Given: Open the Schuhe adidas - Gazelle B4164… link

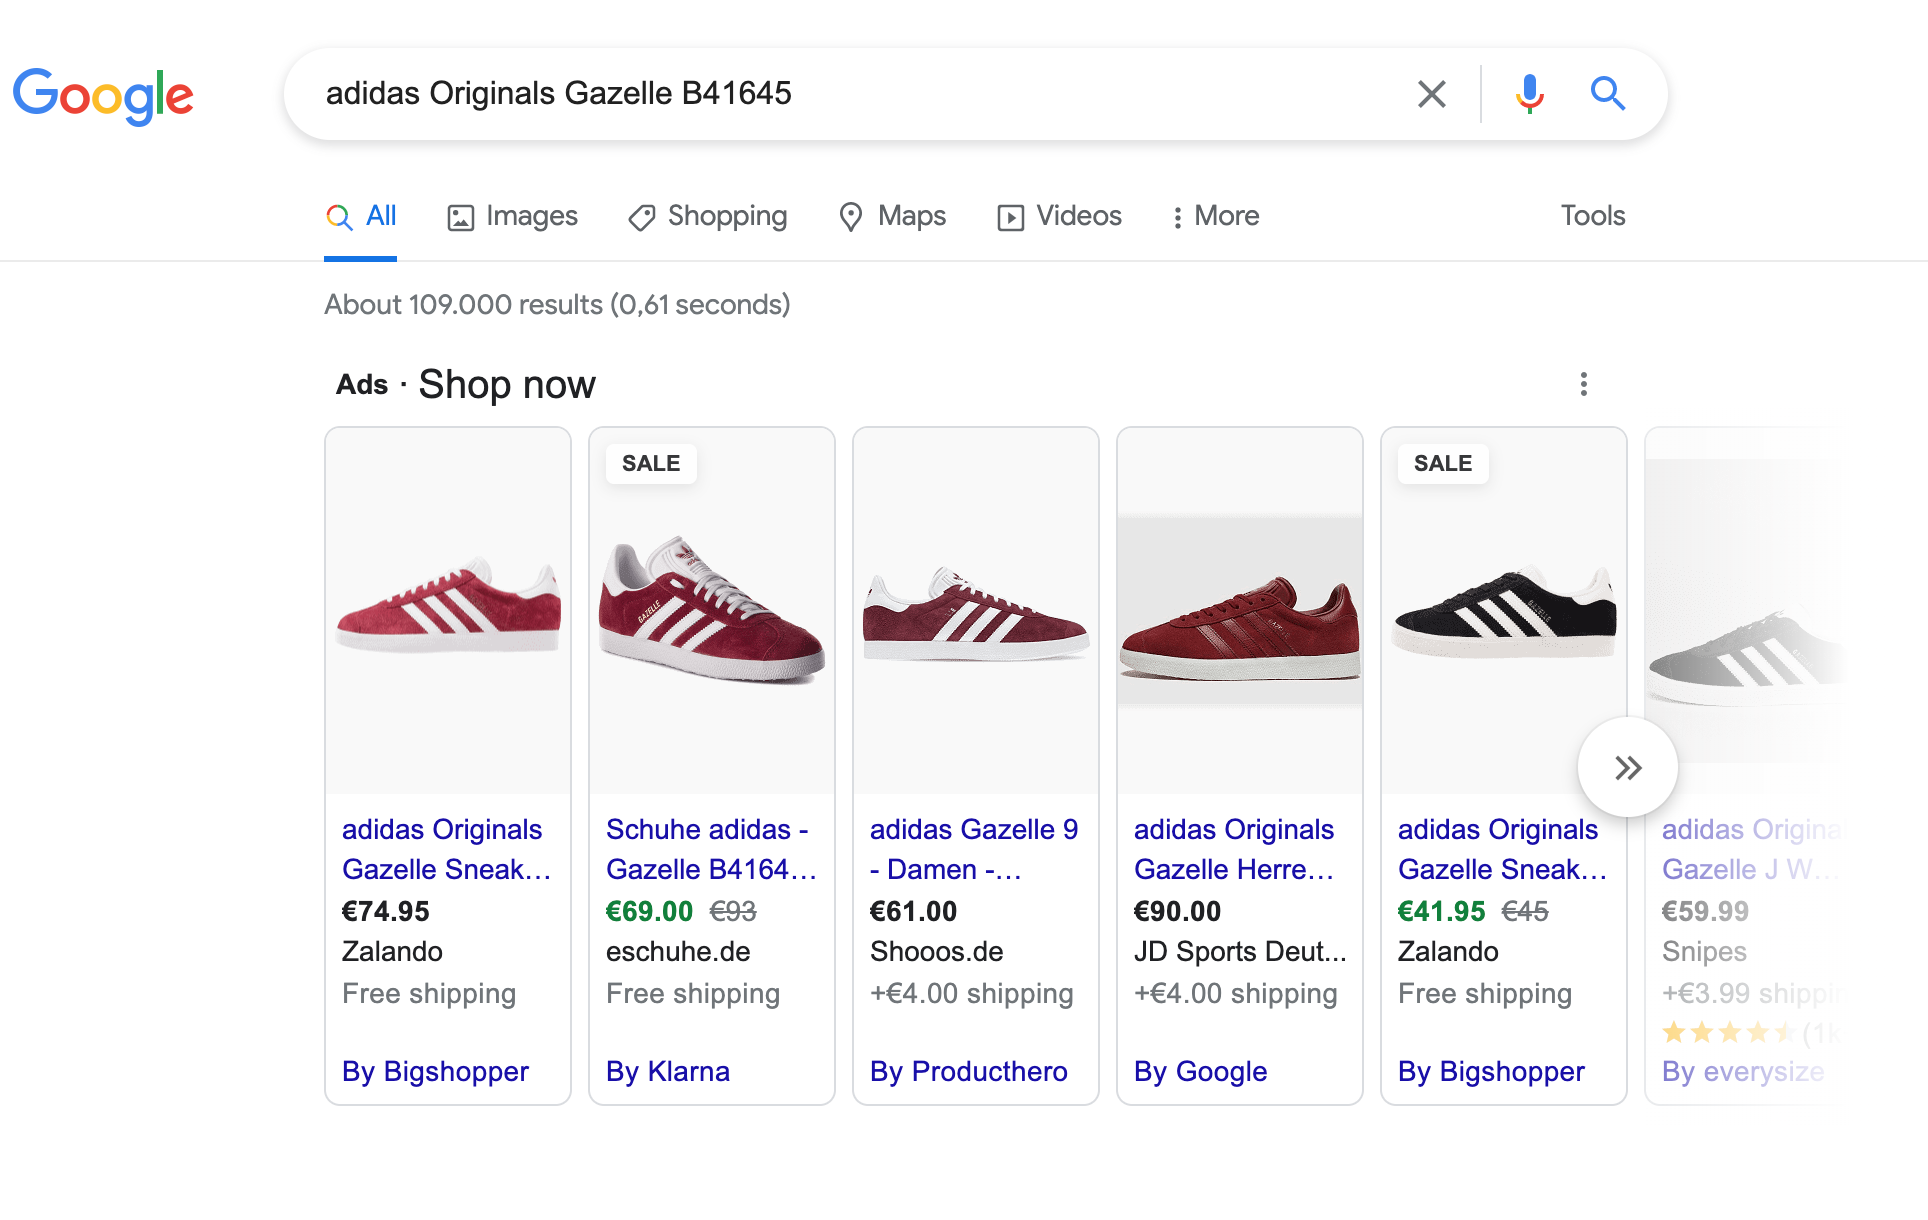Looking at the screenshot, I should 711,849.
